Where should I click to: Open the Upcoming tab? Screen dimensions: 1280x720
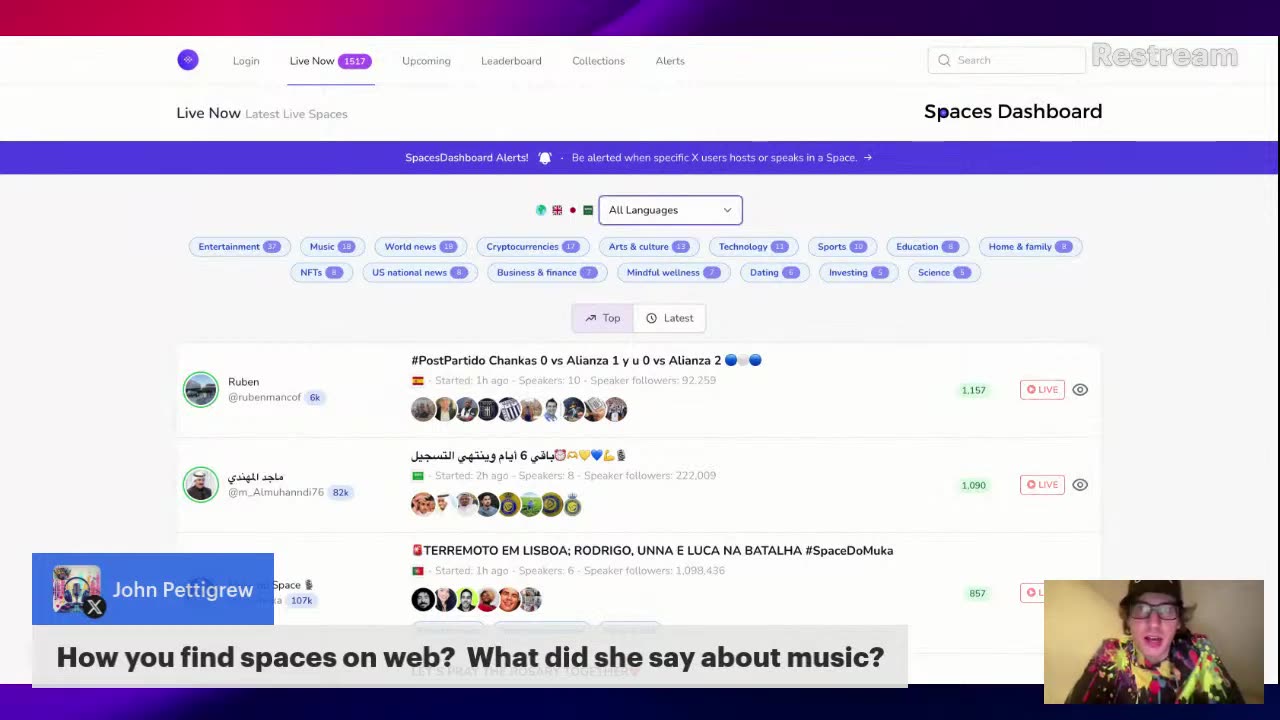426,61
